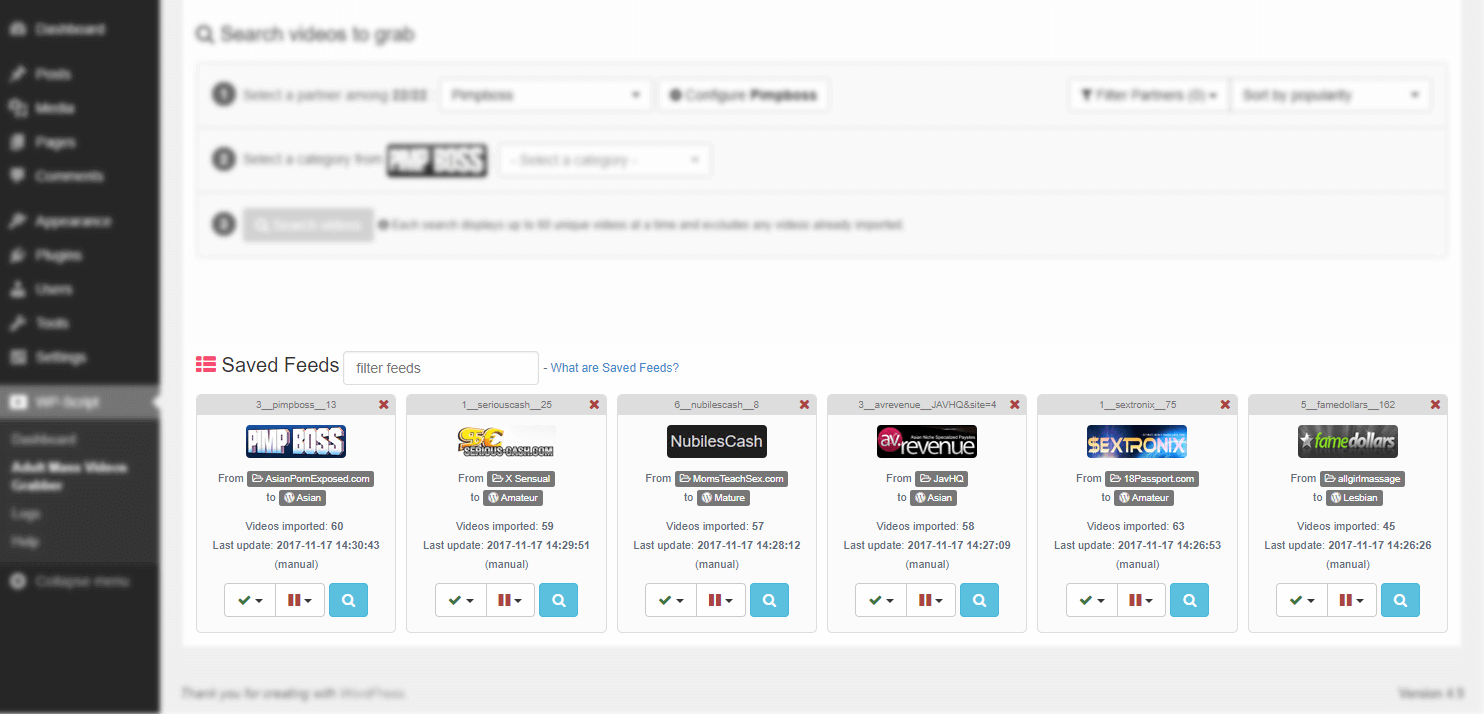Viewport: 1484px width, 714px height.
Task: Click the famedollars logo
Action: (1348, 441)
